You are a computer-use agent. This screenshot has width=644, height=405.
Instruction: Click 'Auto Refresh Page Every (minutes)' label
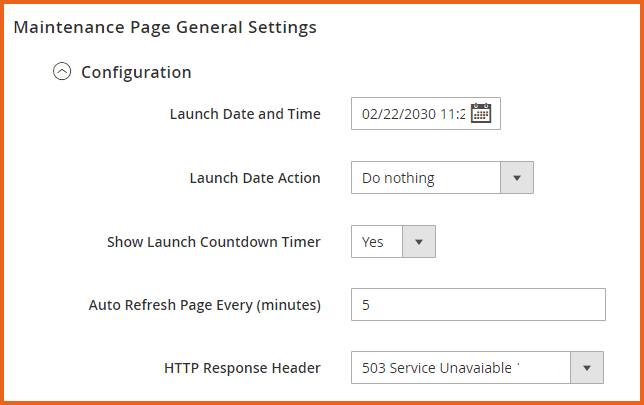pyautogui.click(x=205, y=304)
